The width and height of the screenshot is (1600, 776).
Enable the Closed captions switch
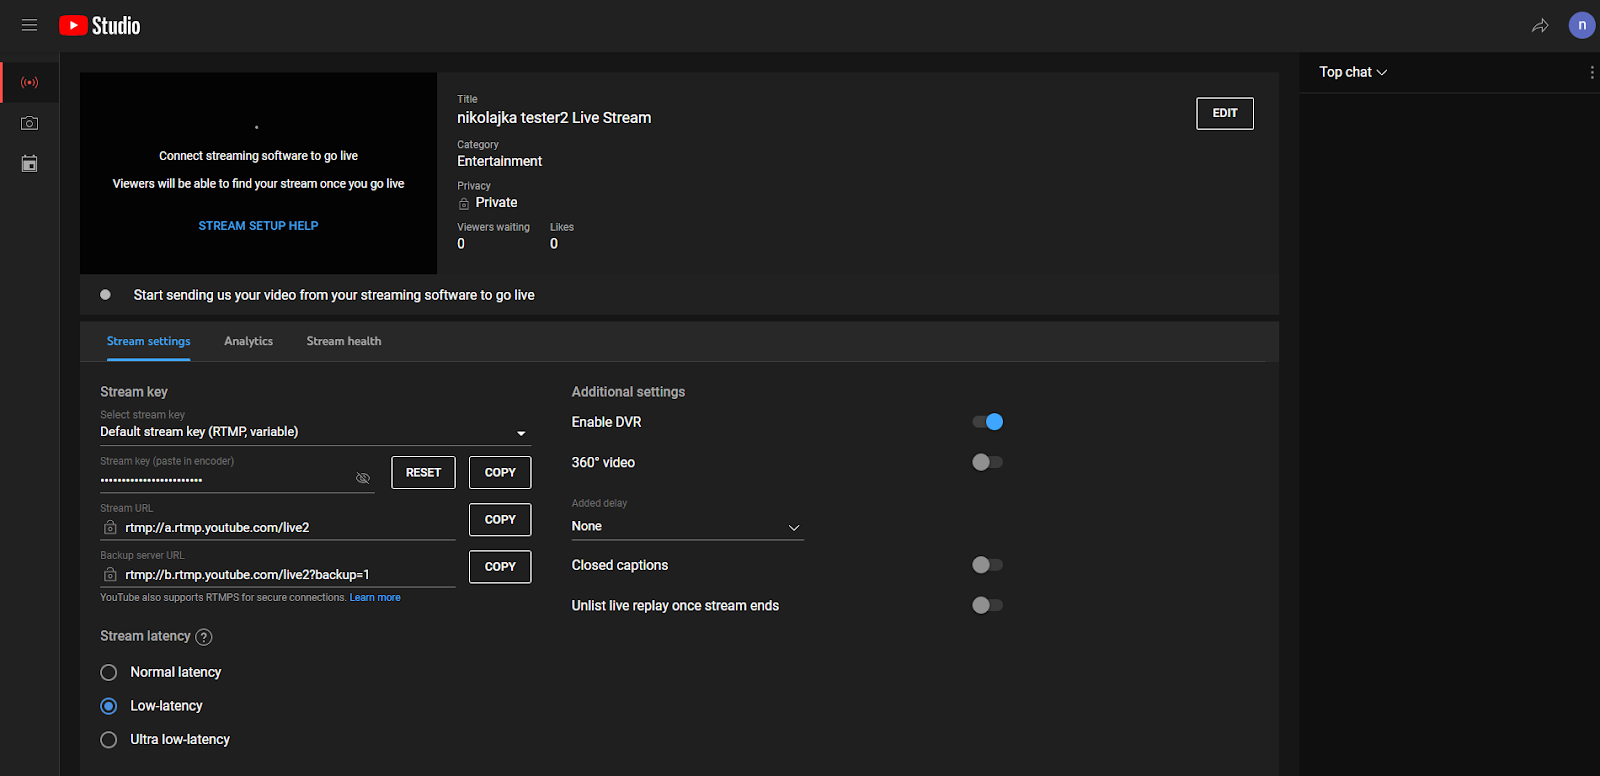pos(988,565)
